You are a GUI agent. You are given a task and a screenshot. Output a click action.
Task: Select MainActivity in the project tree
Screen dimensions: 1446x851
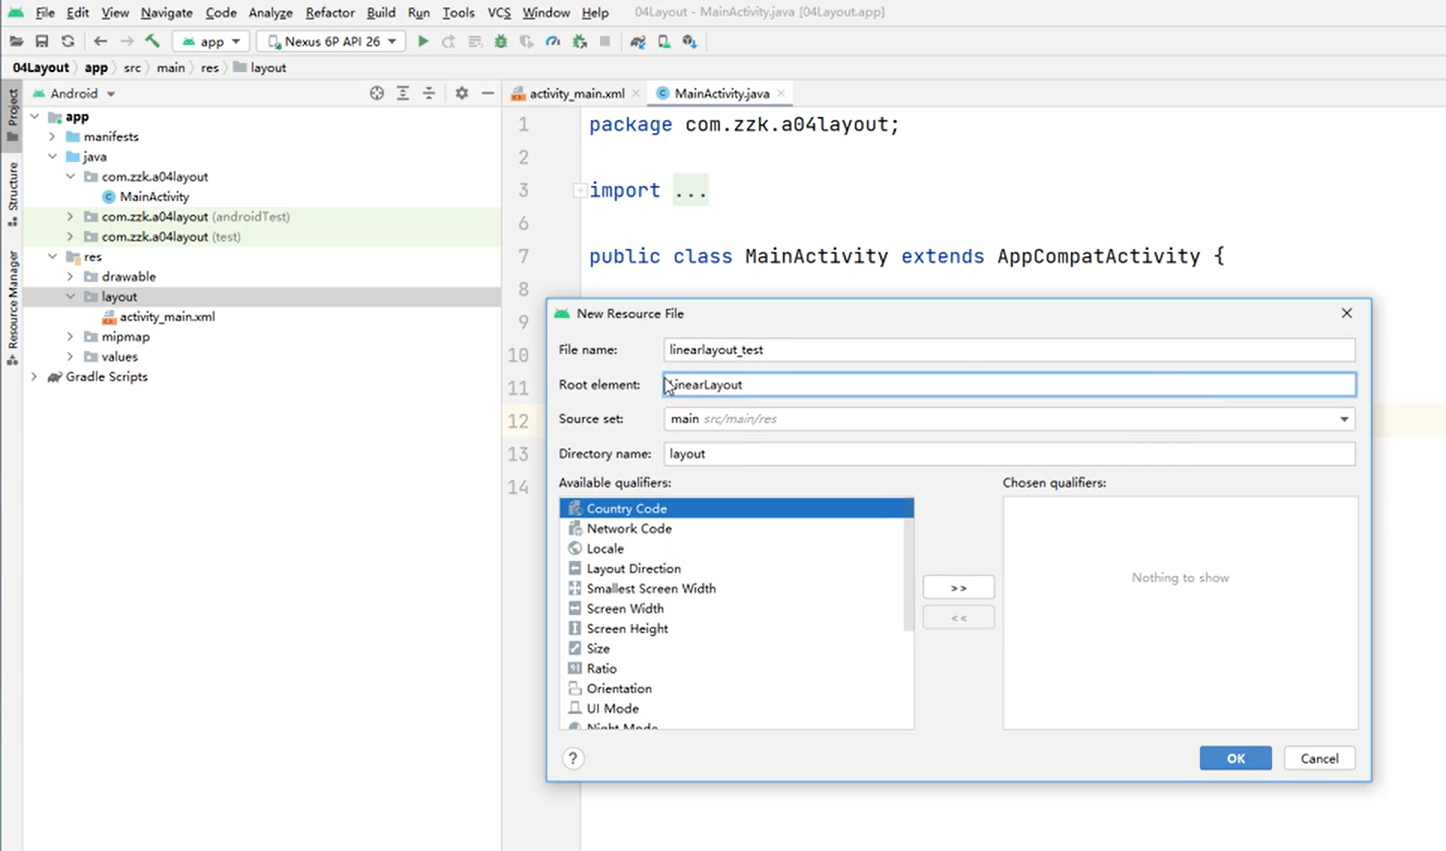pyautogui.click(x=154, y=197)
